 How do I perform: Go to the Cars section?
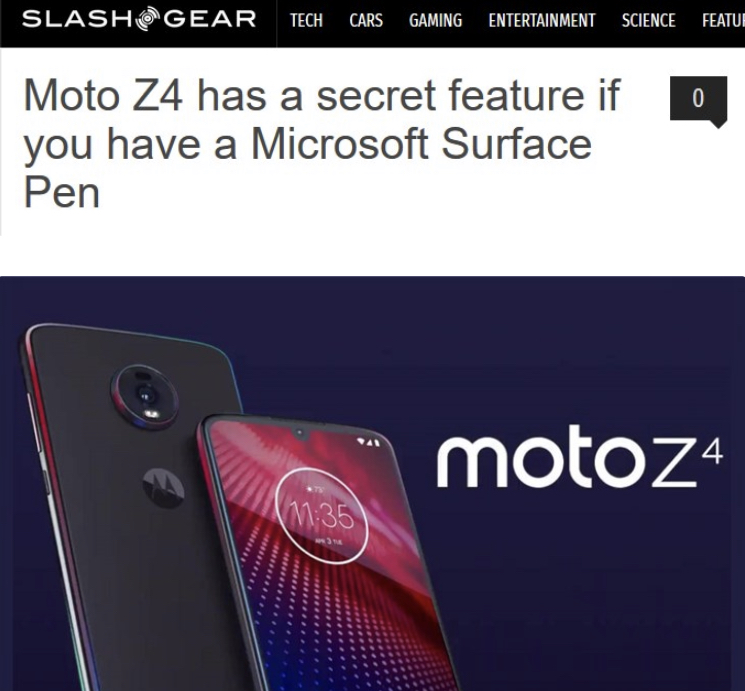366,20
